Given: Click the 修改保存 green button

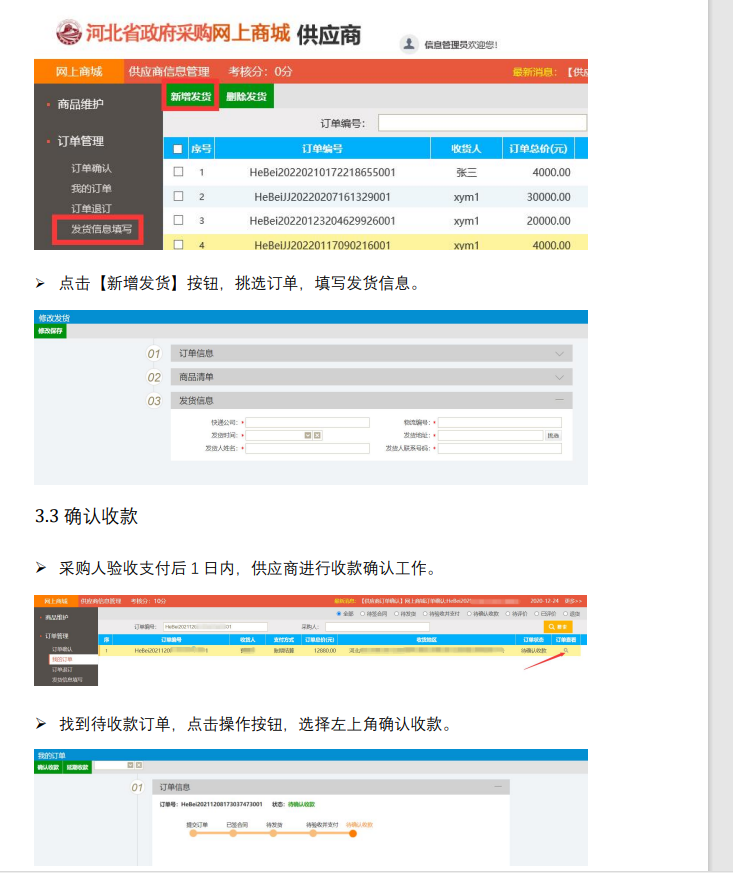Looking at the screenshot, I should pos(50,331).
